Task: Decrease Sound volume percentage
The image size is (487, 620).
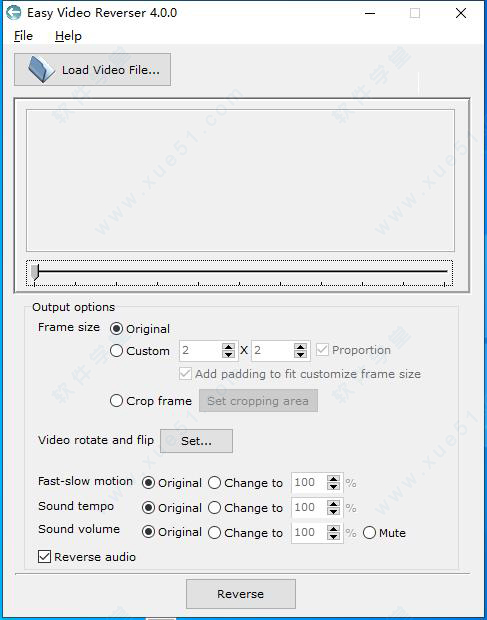Action: pos(334,536)
